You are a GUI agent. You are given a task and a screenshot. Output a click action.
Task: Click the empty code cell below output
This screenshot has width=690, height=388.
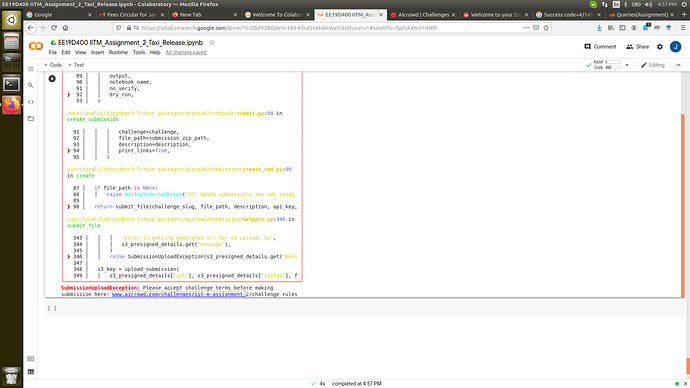tap(363, 308)
